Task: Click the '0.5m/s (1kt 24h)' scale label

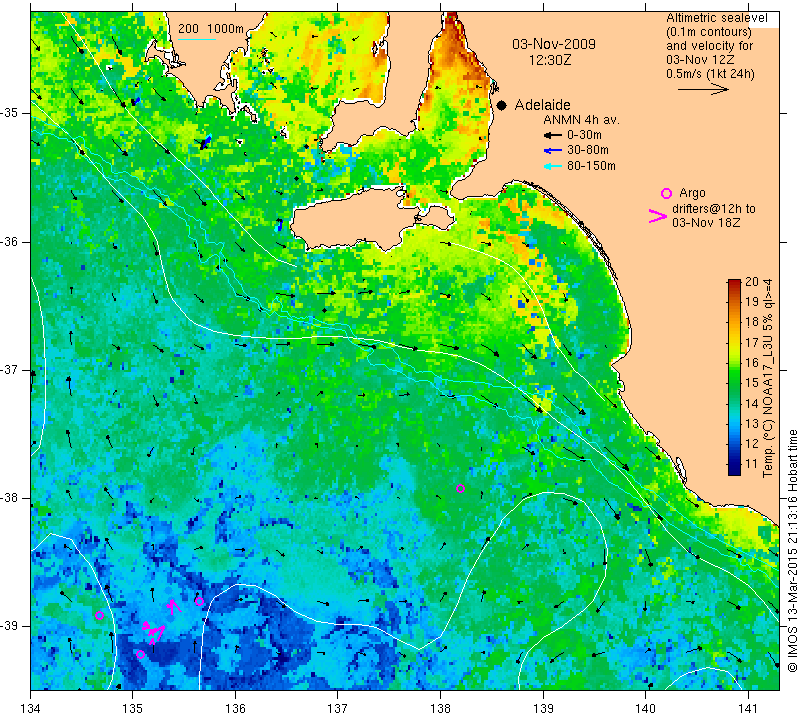Action: (x=710, y=73)
